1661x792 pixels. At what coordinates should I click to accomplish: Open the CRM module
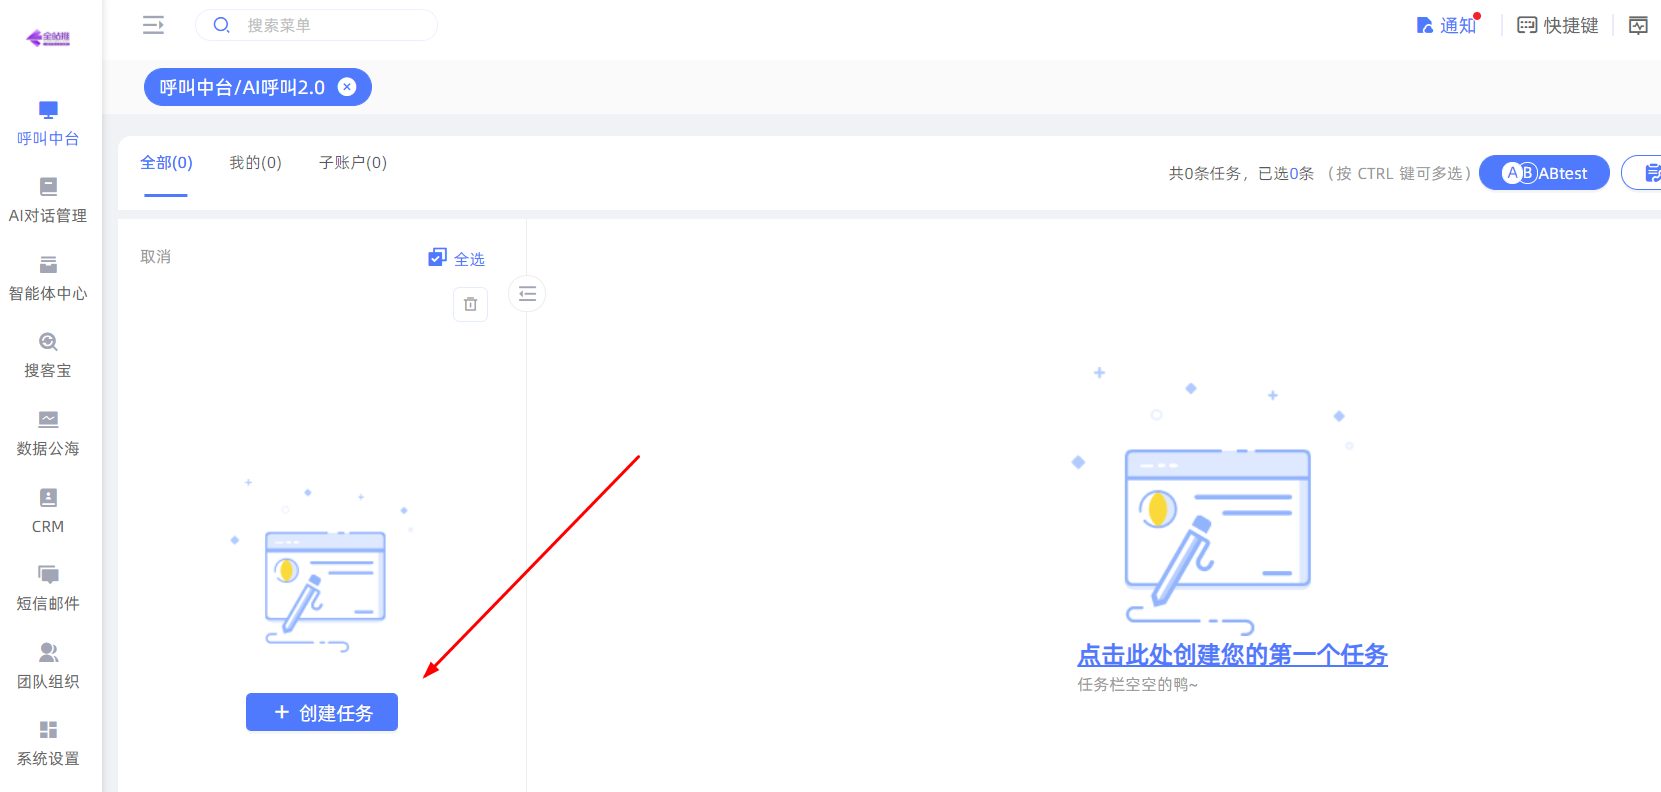[47, 510]
